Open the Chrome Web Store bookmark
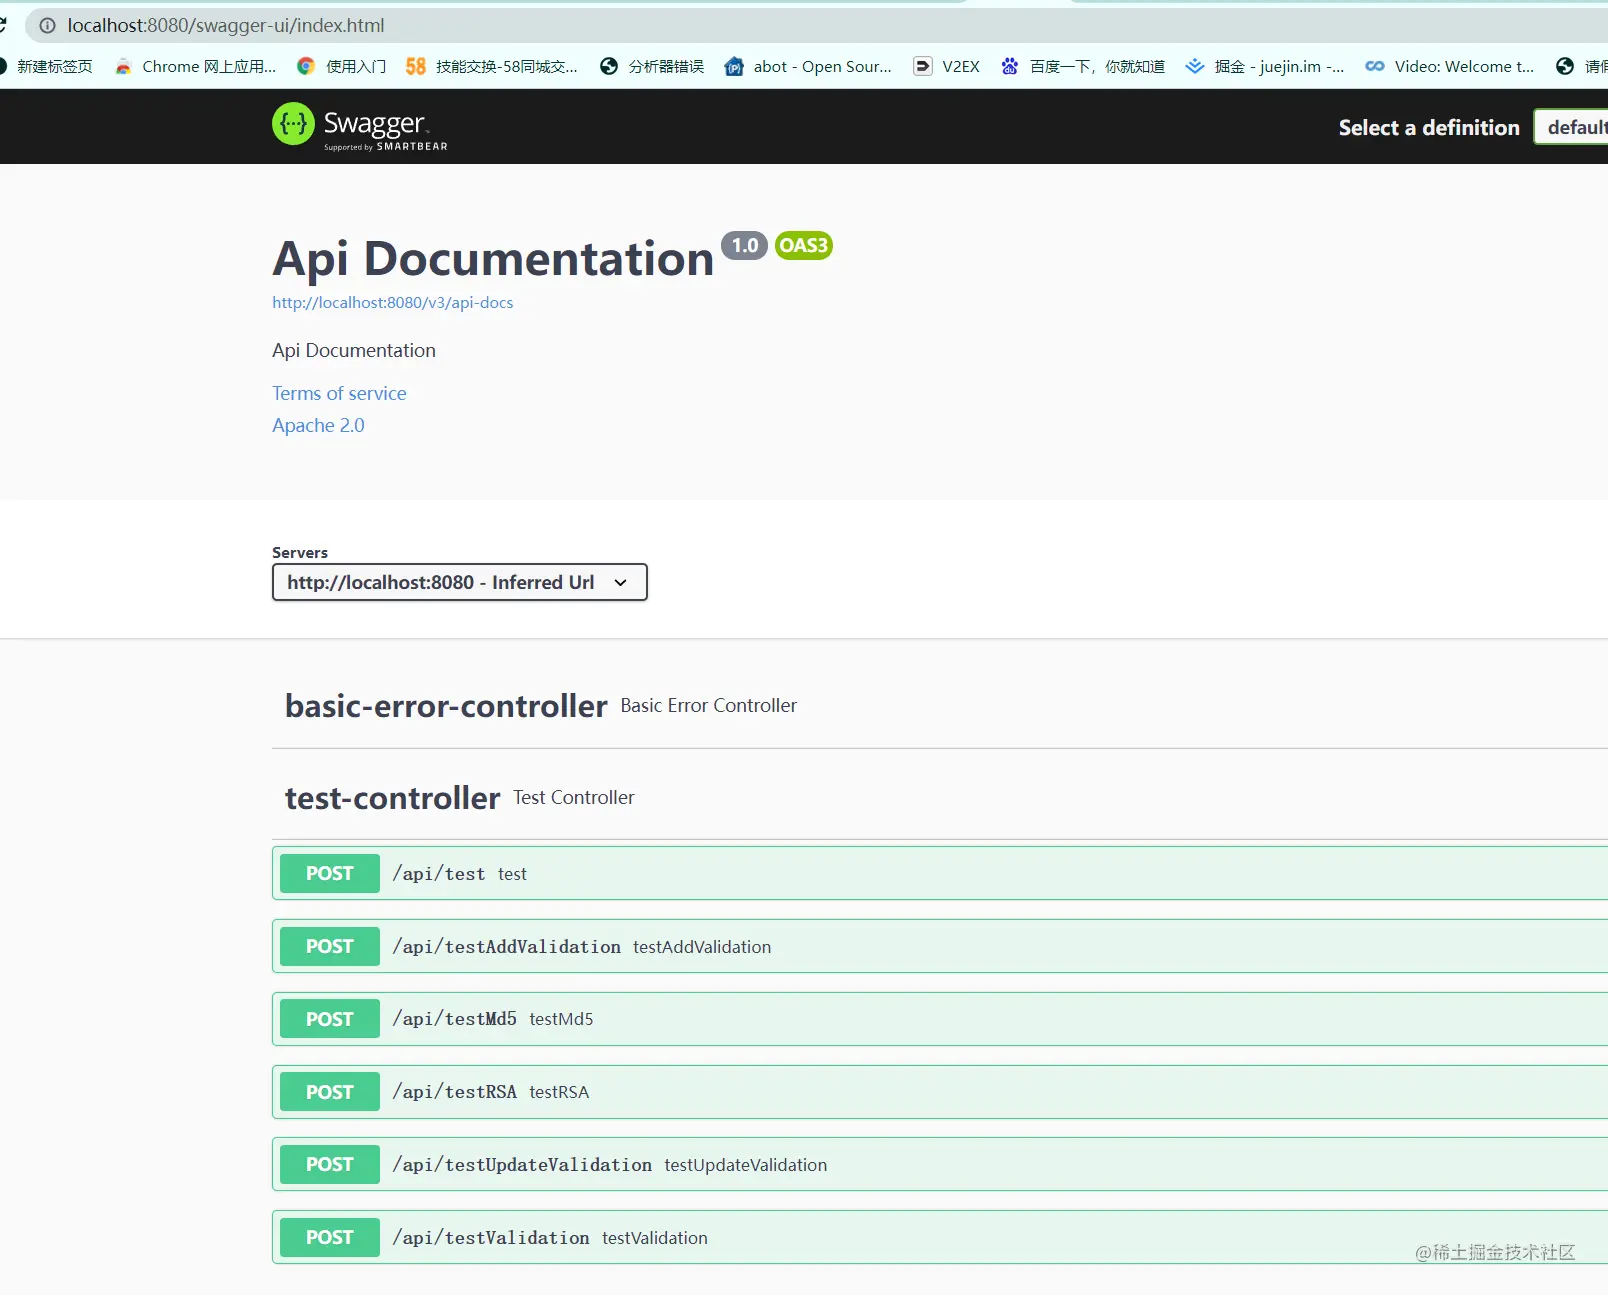This screenshot has width=1608, height=1295. [195, 66]
